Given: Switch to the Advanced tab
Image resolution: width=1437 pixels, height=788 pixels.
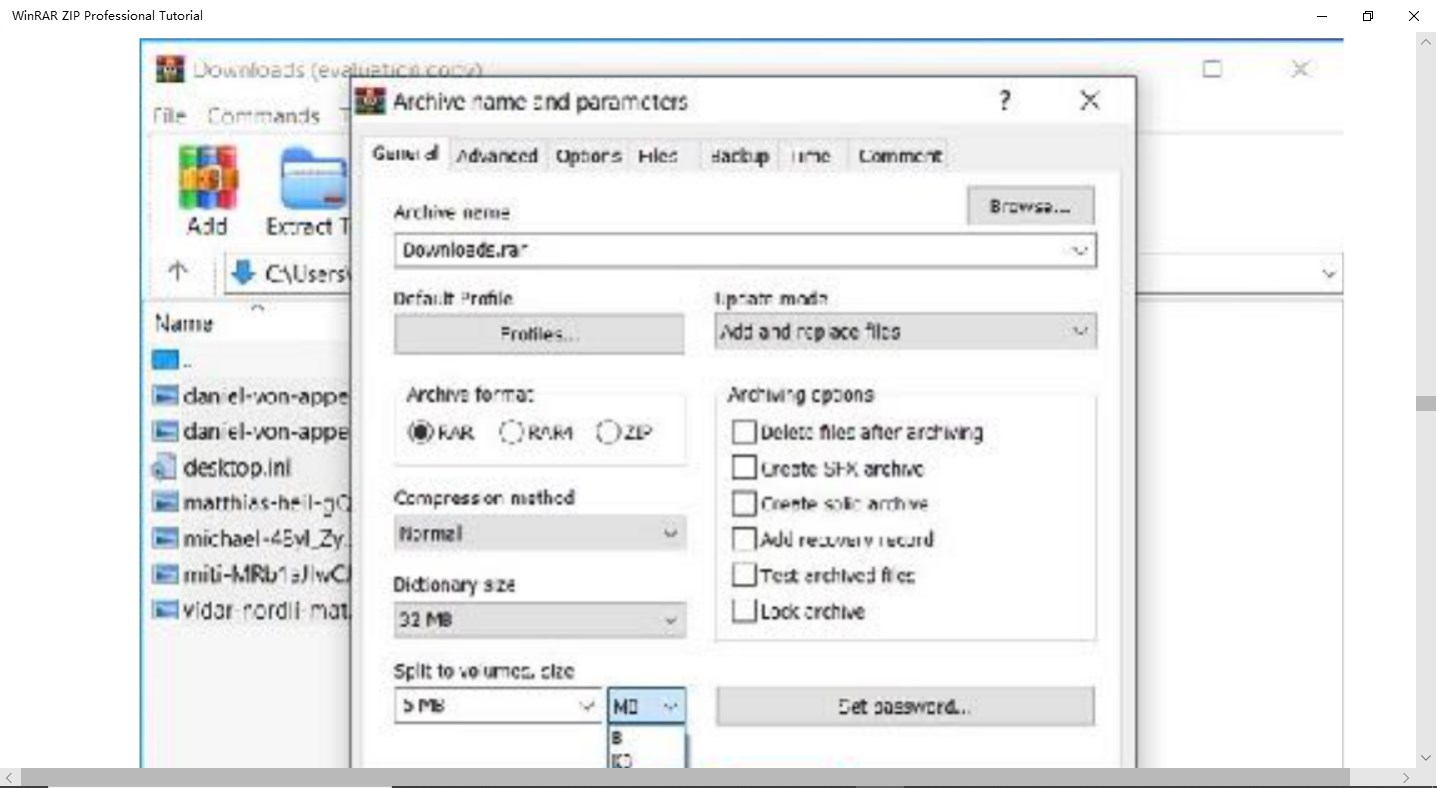Looking at the screenshot, I should [497, 156].
